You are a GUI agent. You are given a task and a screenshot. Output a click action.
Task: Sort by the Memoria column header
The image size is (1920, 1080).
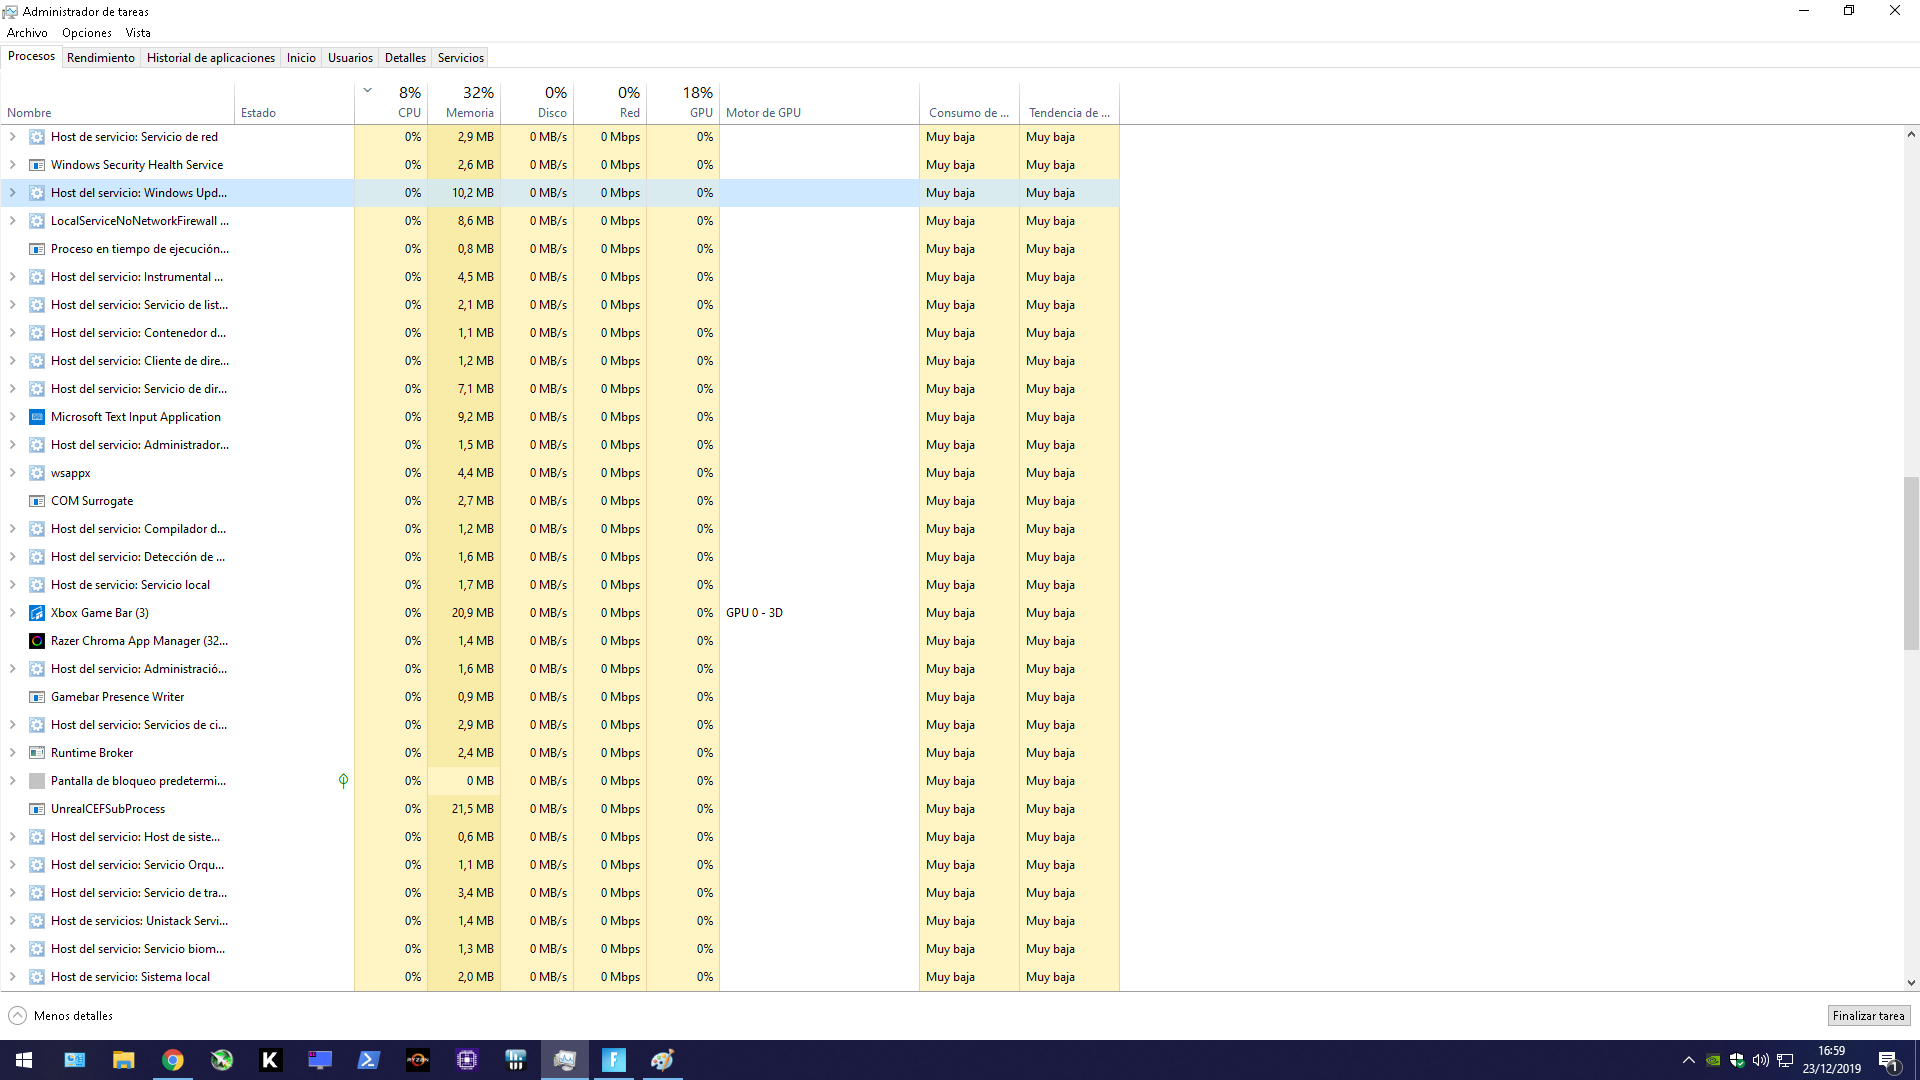pos(464,102)
